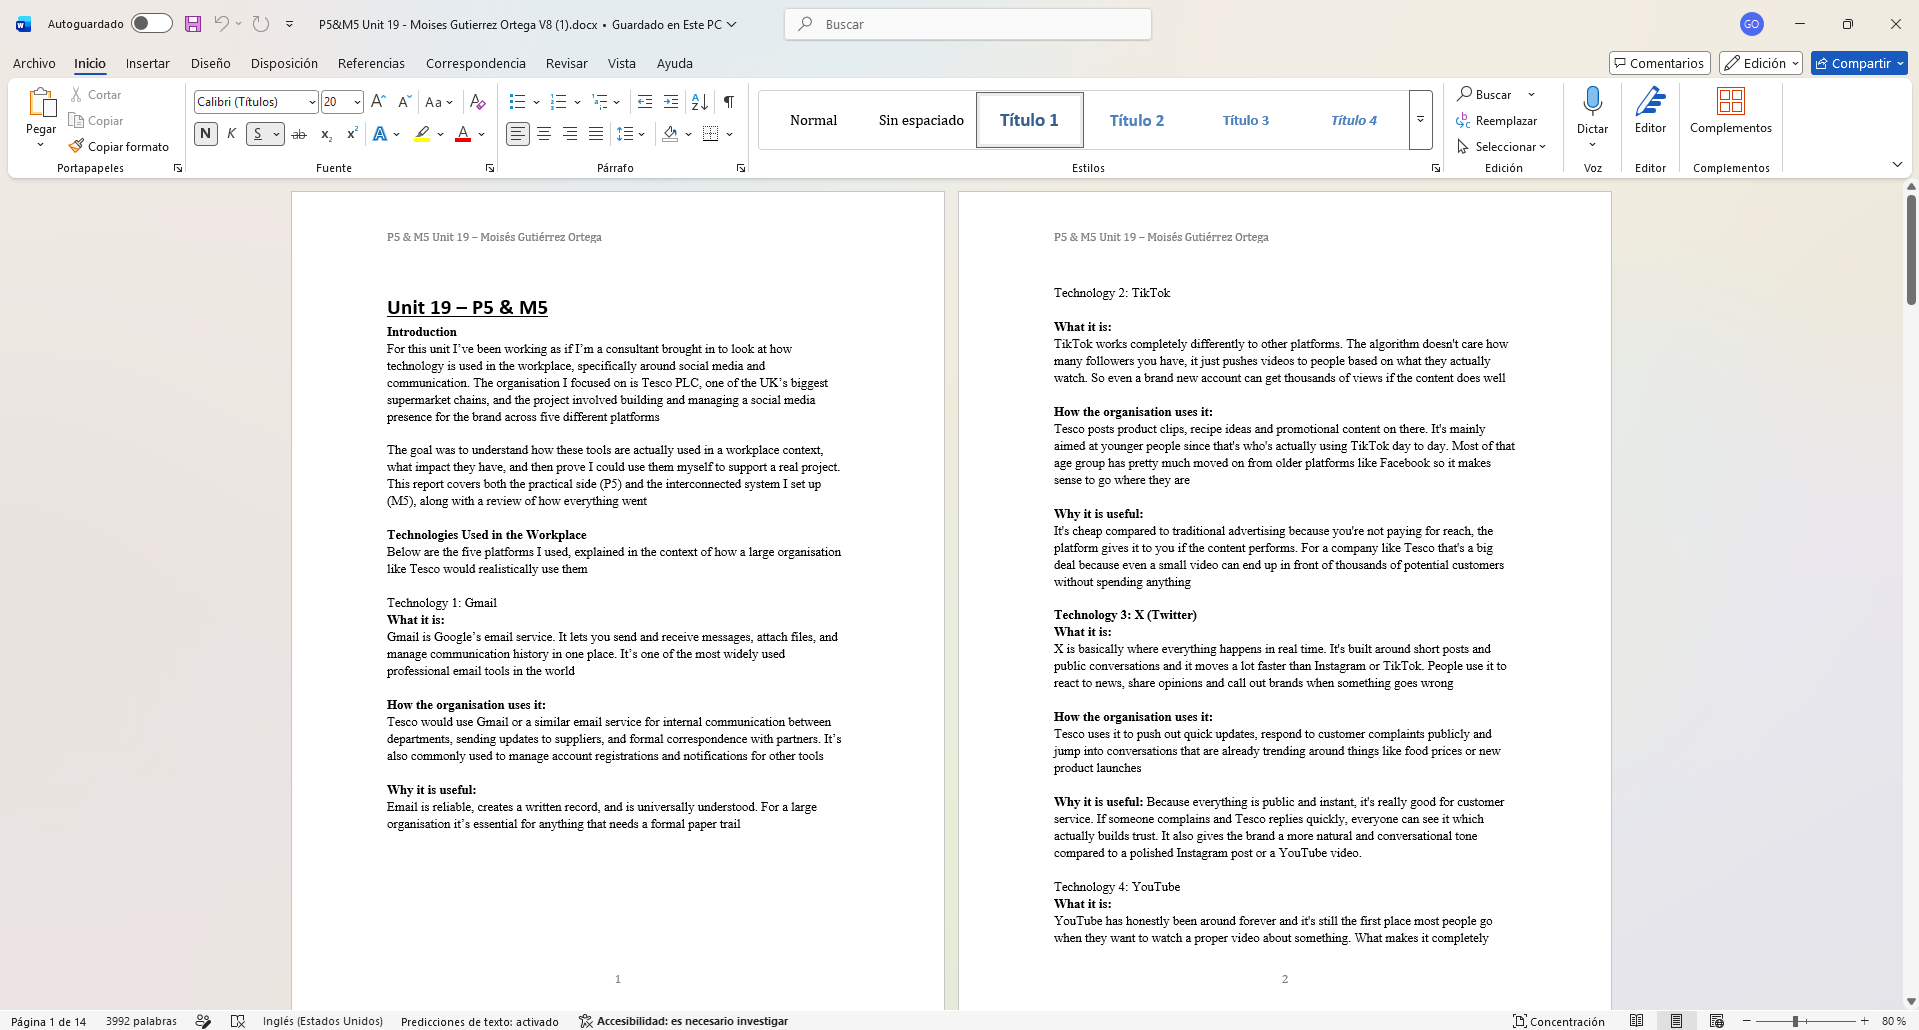Switch to the Insertar tab
This screenshot has width=1919, height=1030.
[148, 63]
